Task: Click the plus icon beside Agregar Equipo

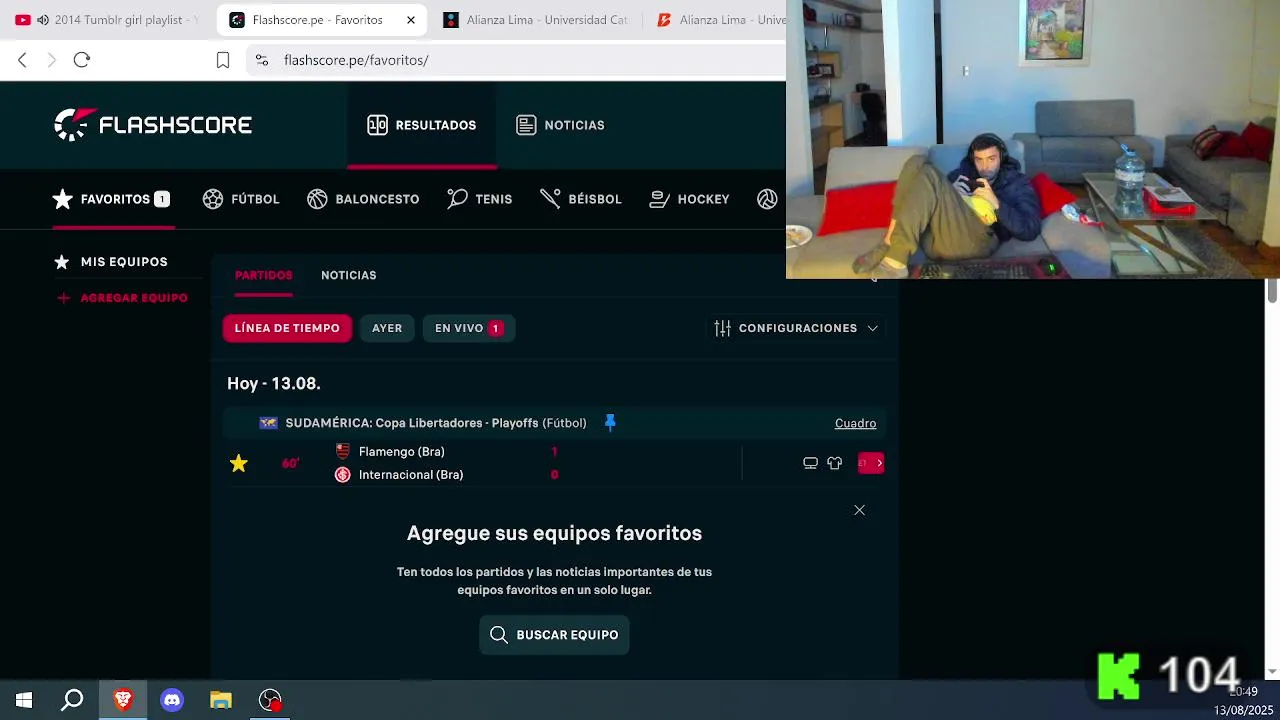Action: 63,298
